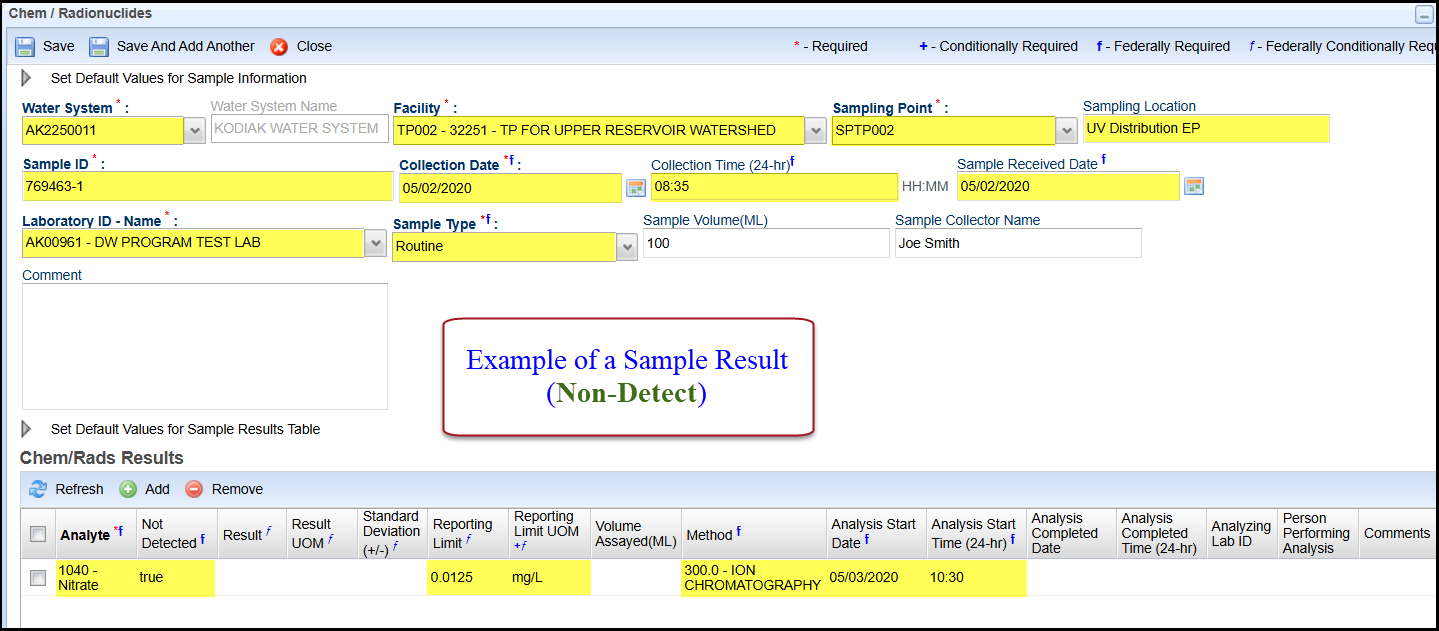
Task: Open the Sample Type dropdown
Action: [x=627, y=247]
